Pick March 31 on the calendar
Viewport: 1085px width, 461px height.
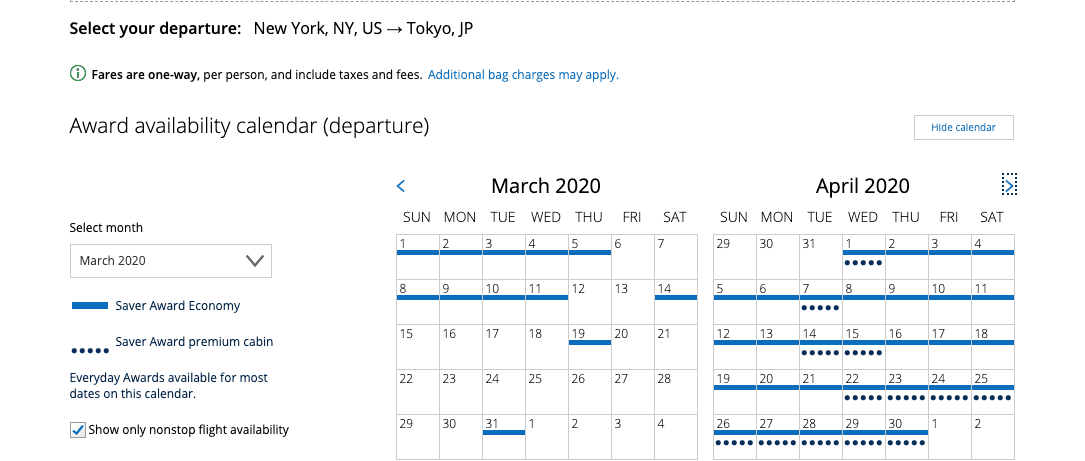click(504, 437)
